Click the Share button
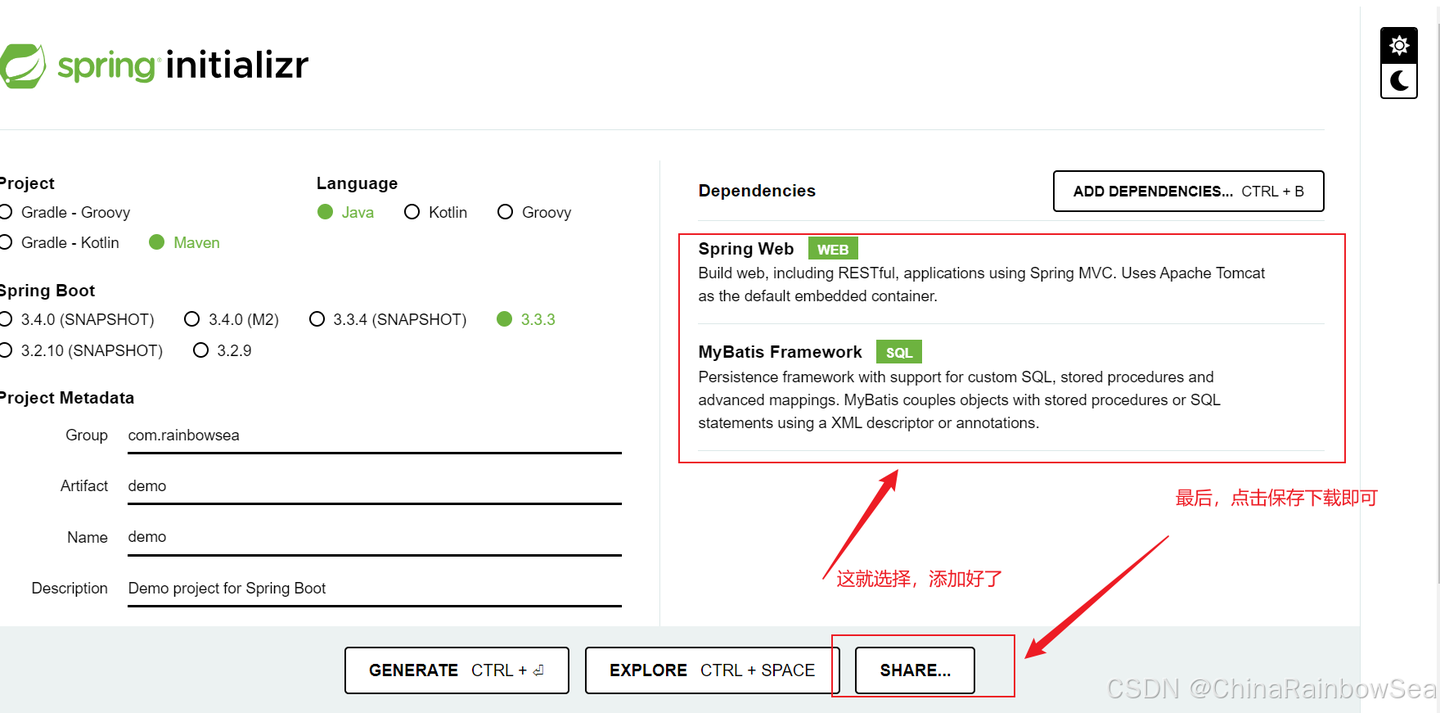Viewport: 1440px width, 713px height. 914,670
